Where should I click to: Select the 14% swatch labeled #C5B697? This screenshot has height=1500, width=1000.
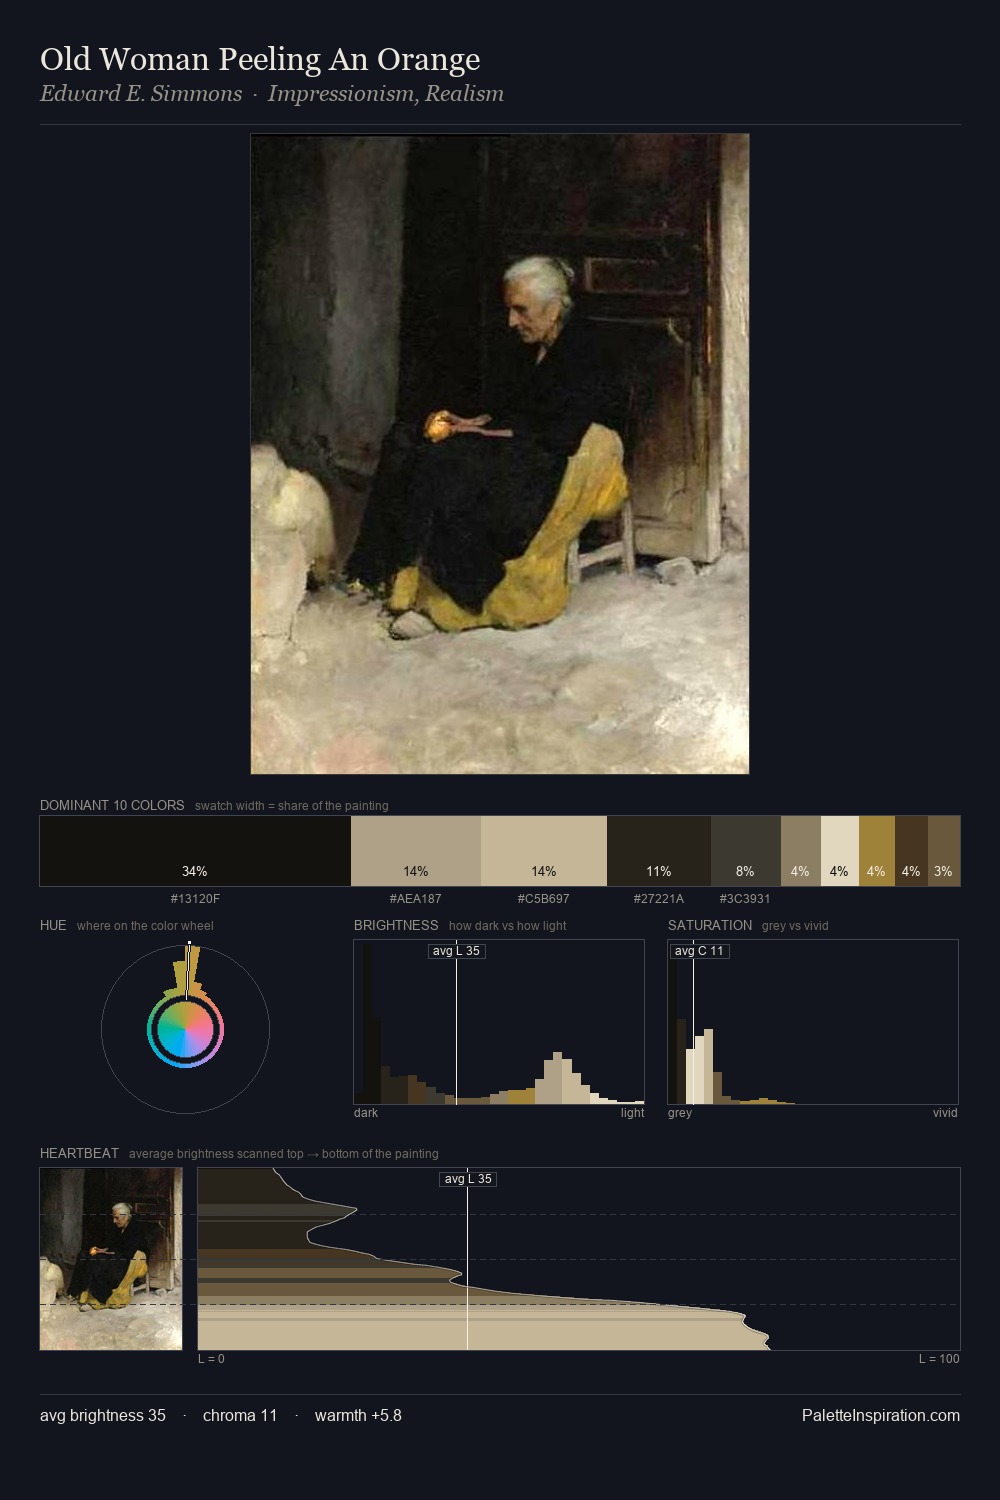click(x=544, y=851)
